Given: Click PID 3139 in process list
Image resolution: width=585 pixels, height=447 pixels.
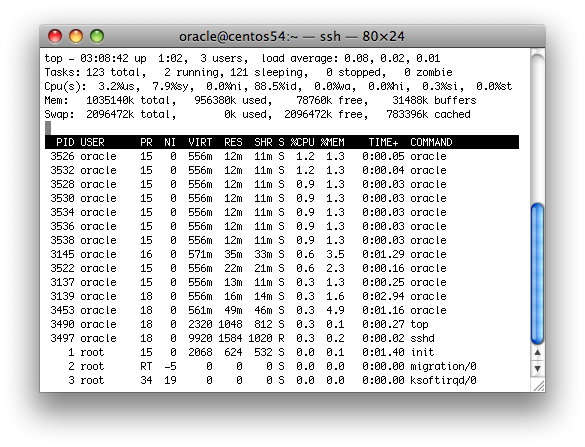Looking at the screenshot, I should [x=62, y=296].
